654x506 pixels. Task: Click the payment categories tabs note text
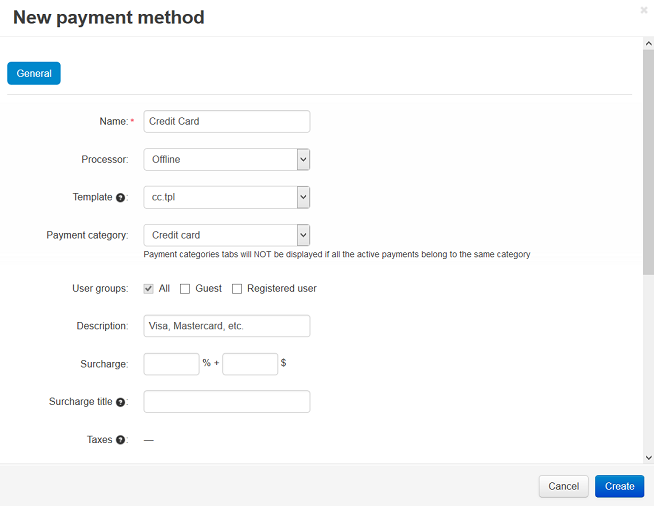(337, 254)
